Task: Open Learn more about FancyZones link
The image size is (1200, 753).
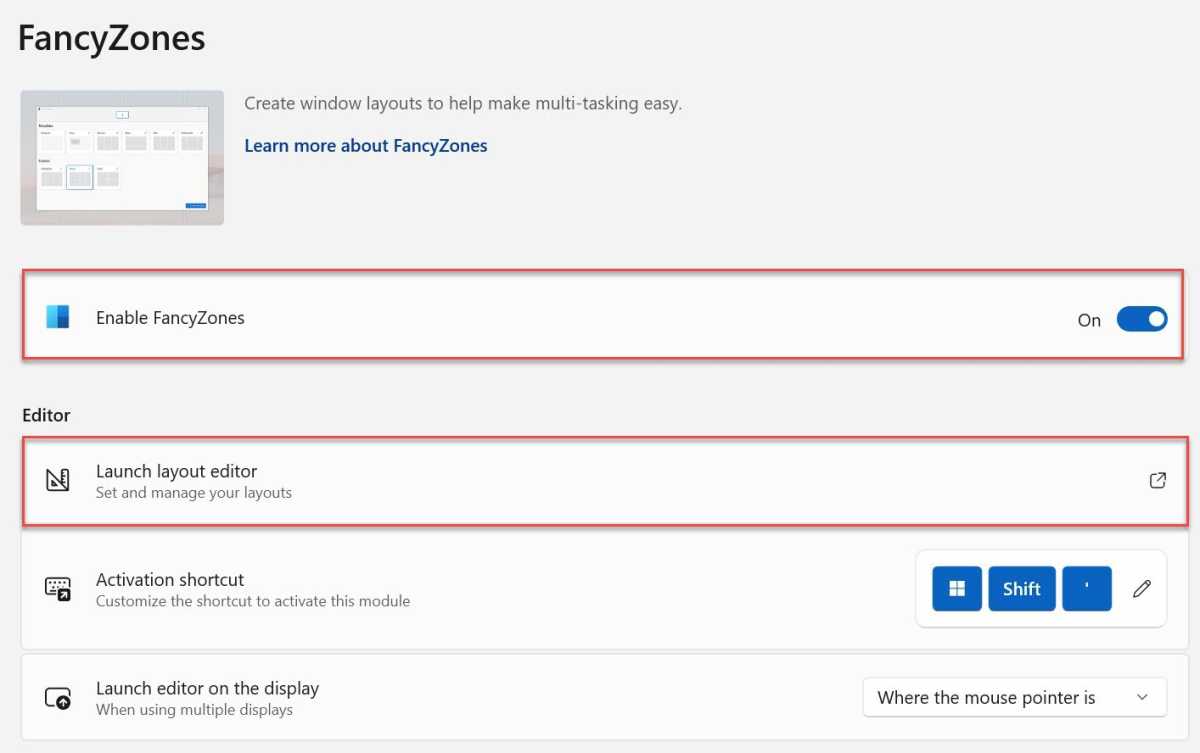Action: point(366,145)
